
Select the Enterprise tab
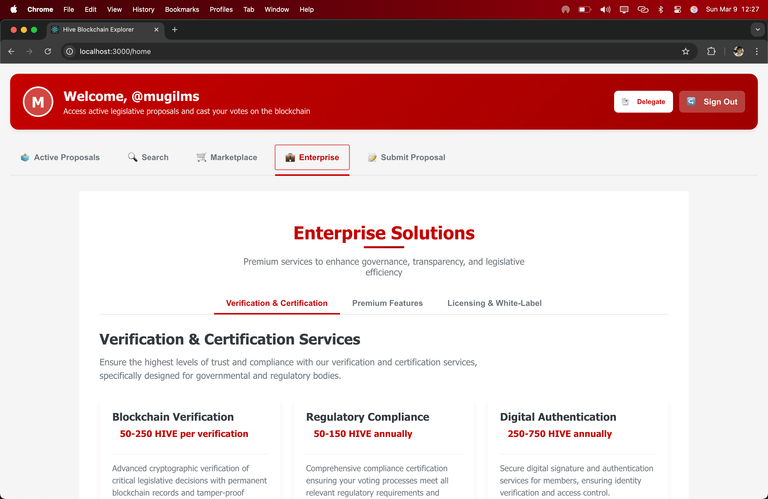click(x=312, y=157)
